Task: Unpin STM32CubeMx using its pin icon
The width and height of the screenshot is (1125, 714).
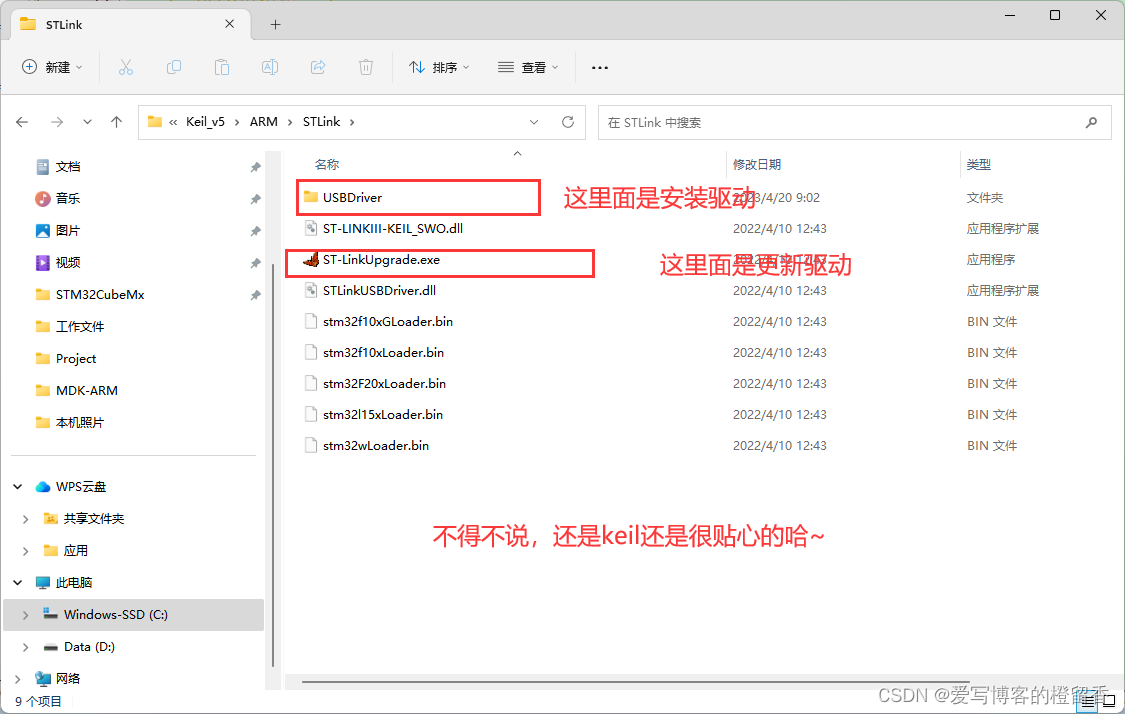Action: pyautogui.click(x=255, y=295)
